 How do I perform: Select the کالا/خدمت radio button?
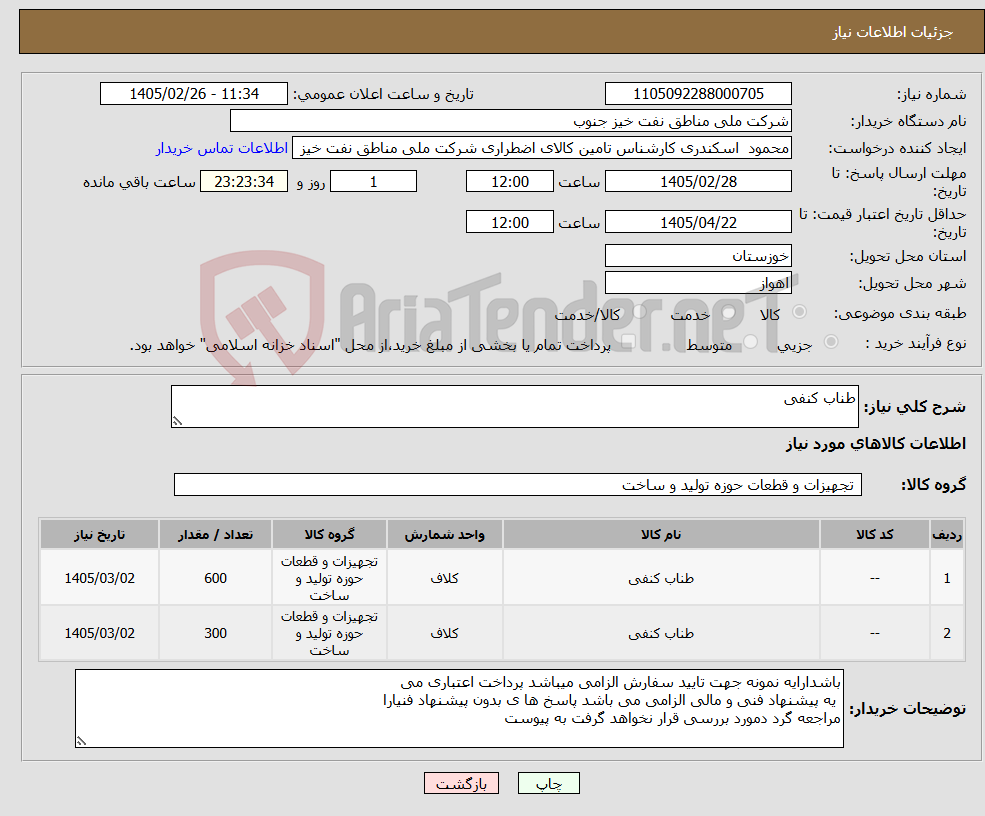[x=639, y=312]
